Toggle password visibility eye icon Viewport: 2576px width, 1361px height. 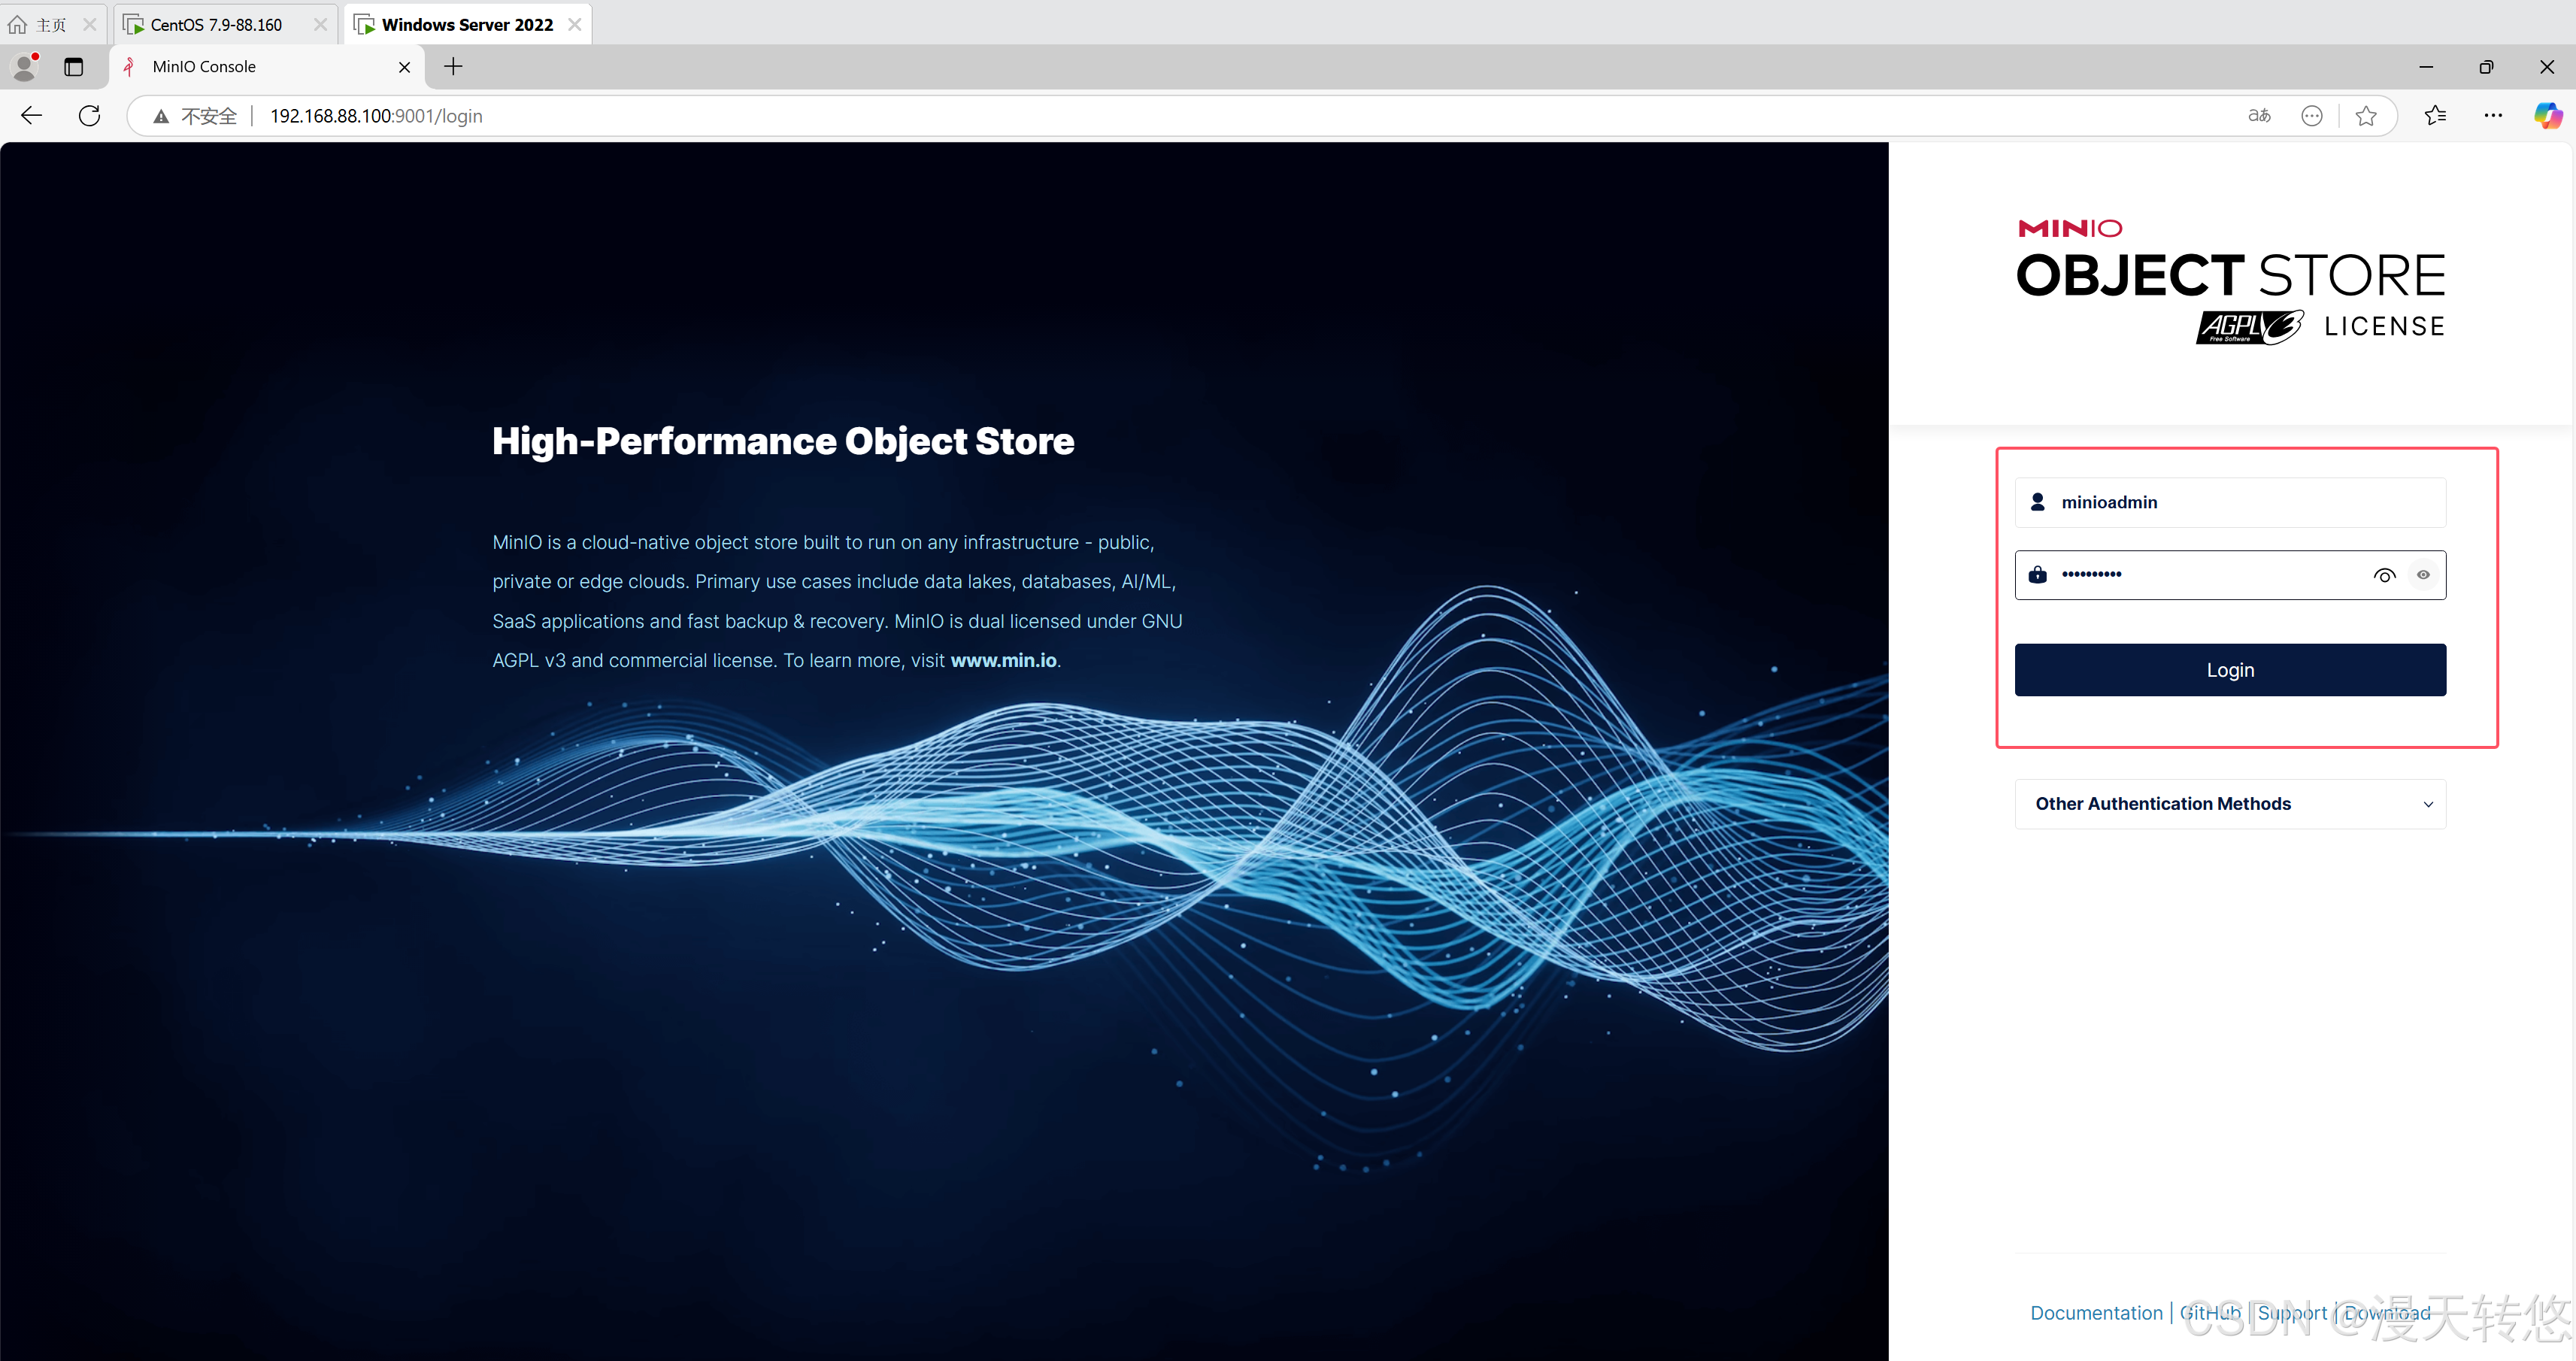[x=2384, y=575]
